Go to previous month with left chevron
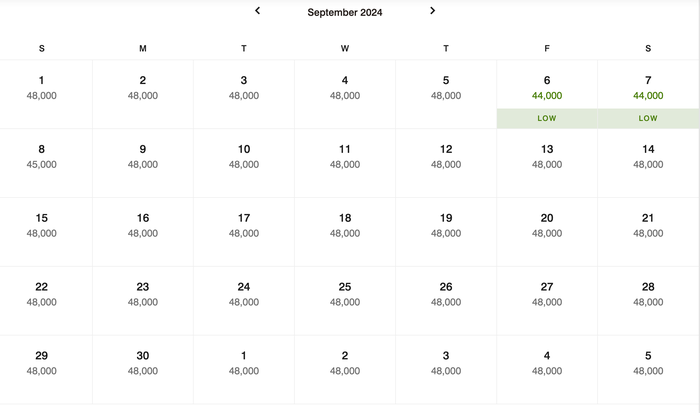This screenshot has height=413, width=700. pos(257,11)
